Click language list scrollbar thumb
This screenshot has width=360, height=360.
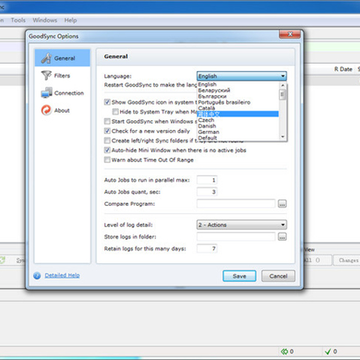(x=283, y=95)
